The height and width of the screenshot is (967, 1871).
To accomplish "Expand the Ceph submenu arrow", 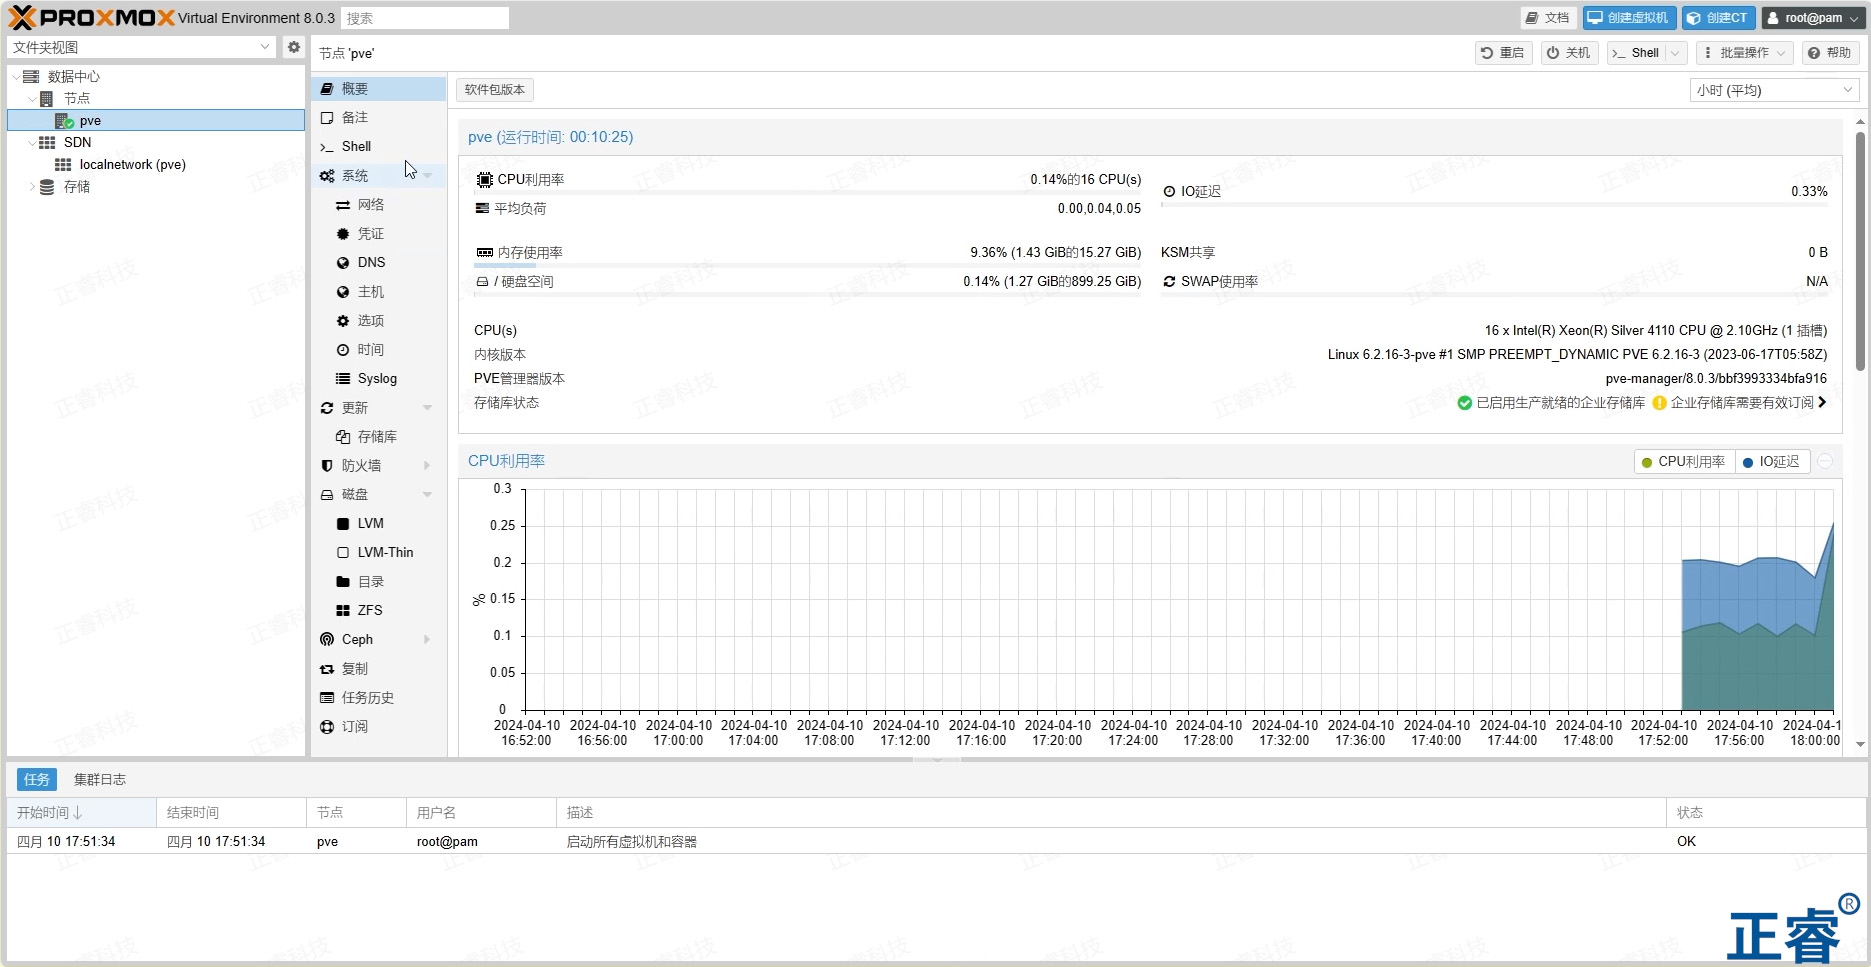I will (427, 640).
